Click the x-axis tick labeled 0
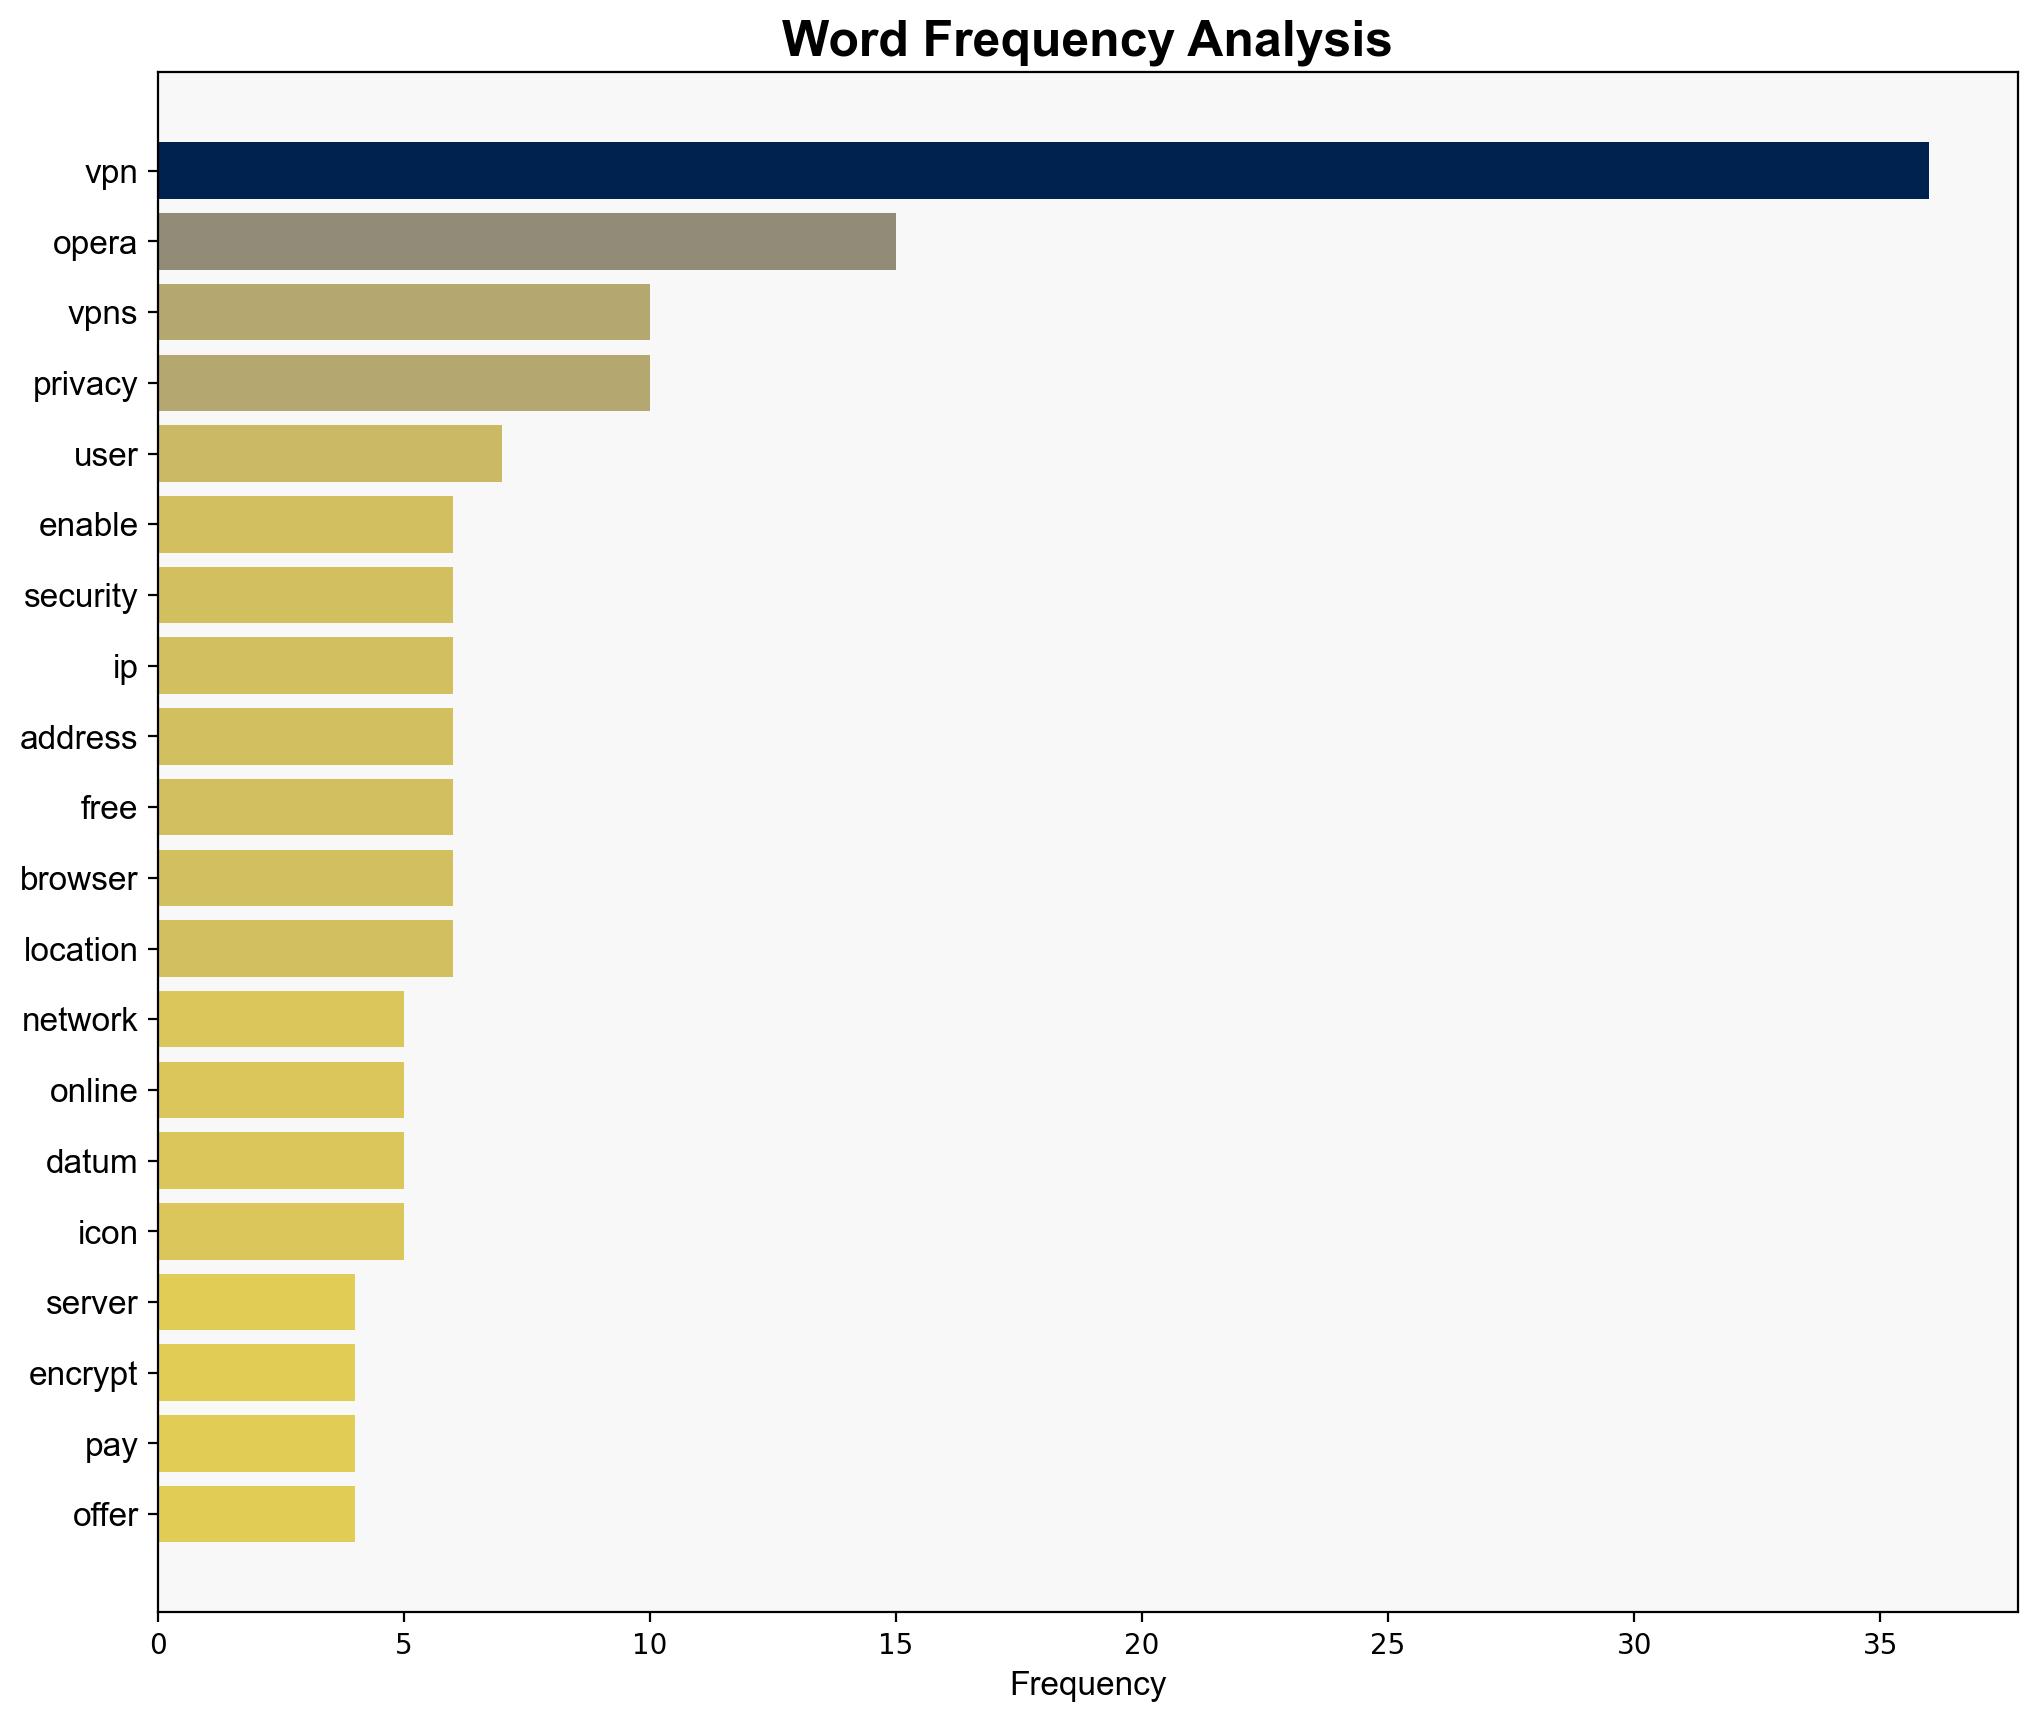2037x1722 pixels. click(x=158, y=1644)
